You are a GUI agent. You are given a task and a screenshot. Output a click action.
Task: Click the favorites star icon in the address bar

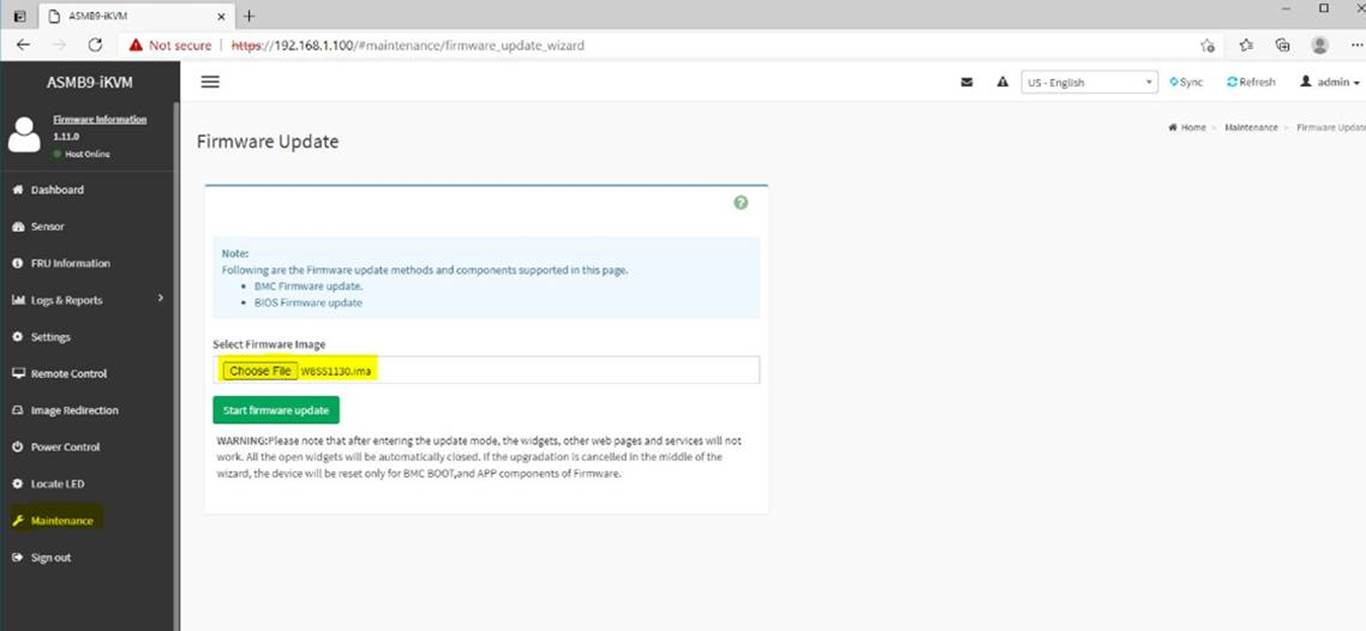[x=1246, y=45]
